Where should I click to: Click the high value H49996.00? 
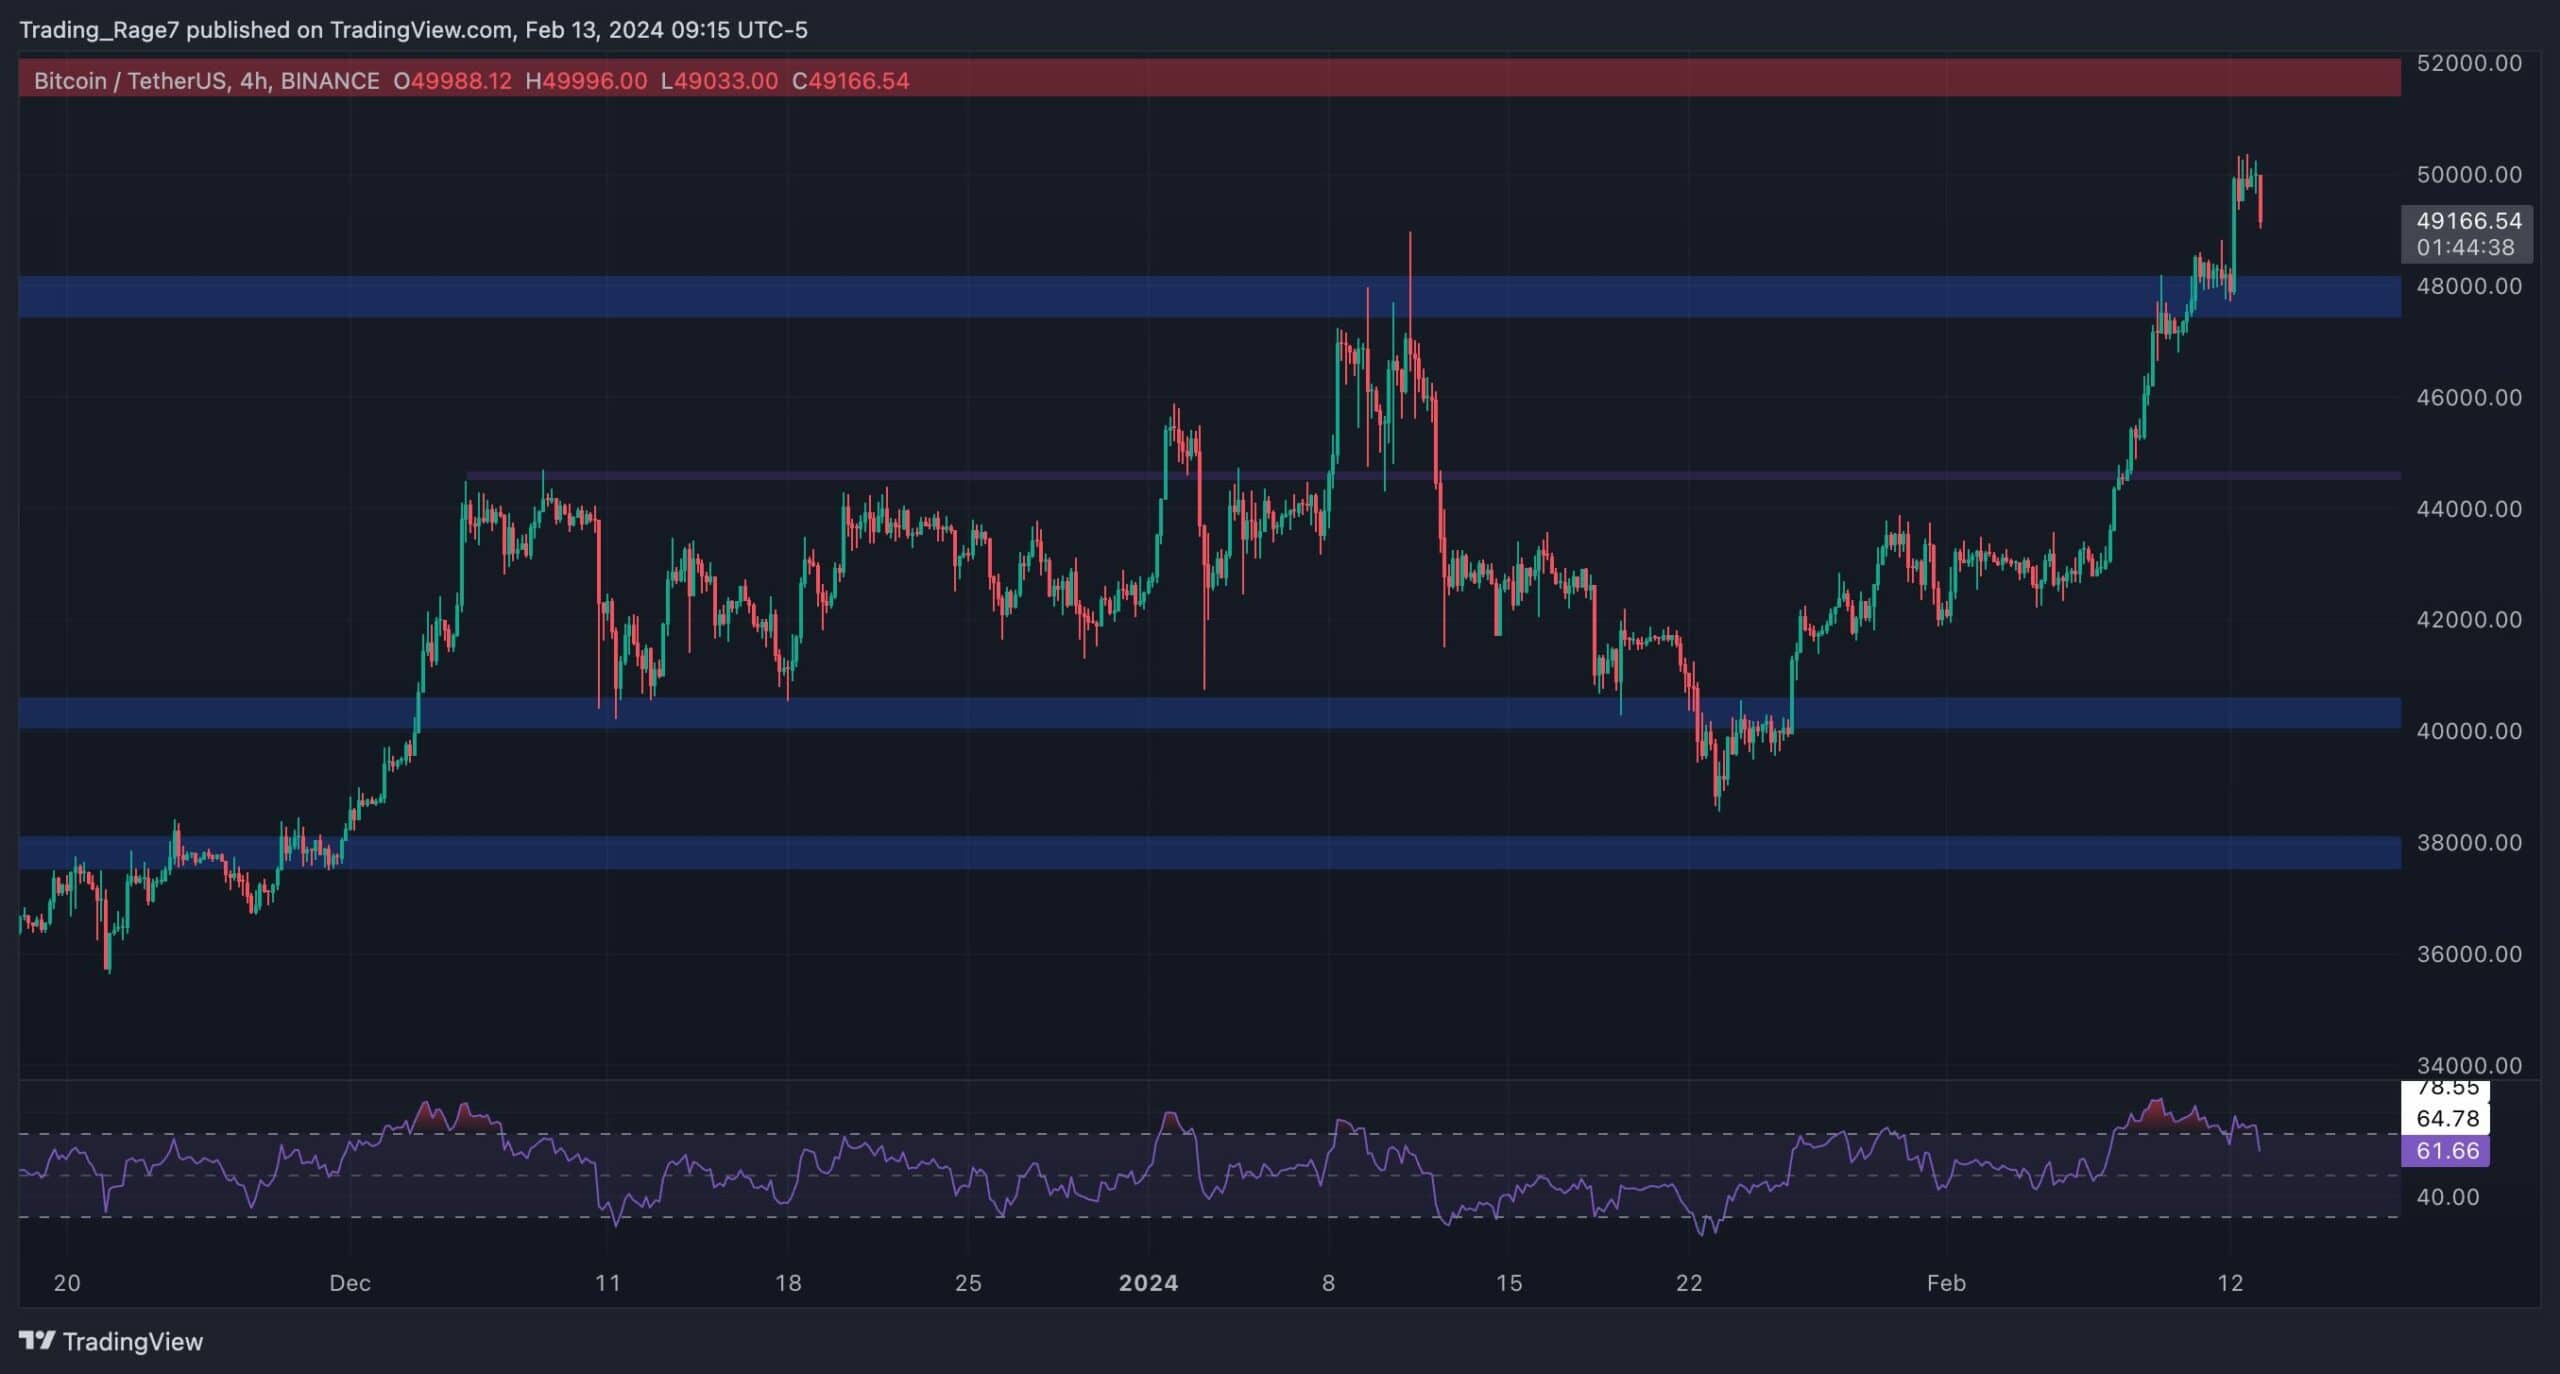(586, 81)
